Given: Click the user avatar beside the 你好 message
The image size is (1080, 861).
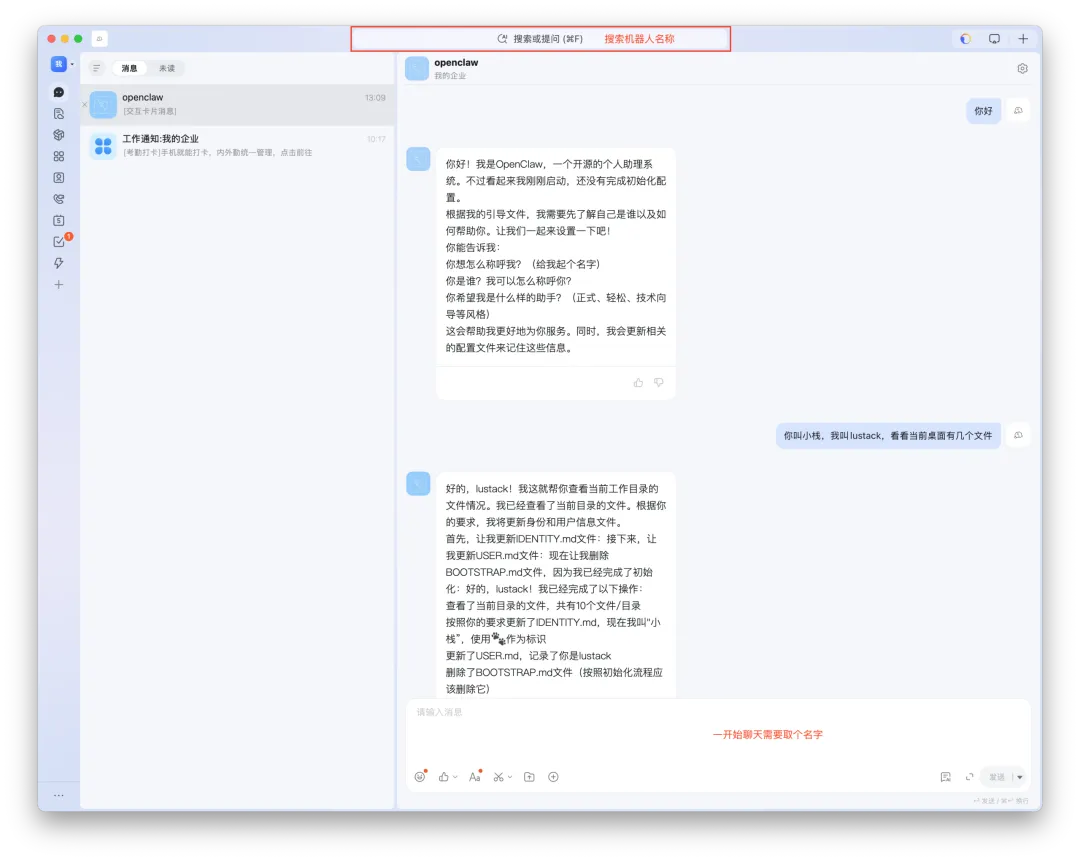Looking at the screenshot, I should pyautogui.click(x=1018, y=111).
